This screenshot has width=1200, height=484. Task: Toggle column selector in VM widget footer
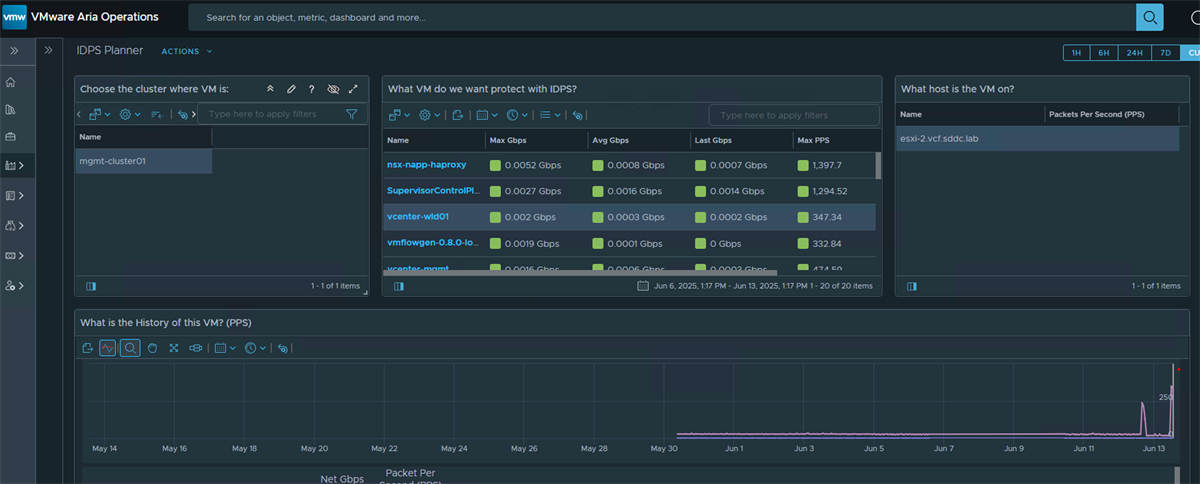(x=398, y=286)
